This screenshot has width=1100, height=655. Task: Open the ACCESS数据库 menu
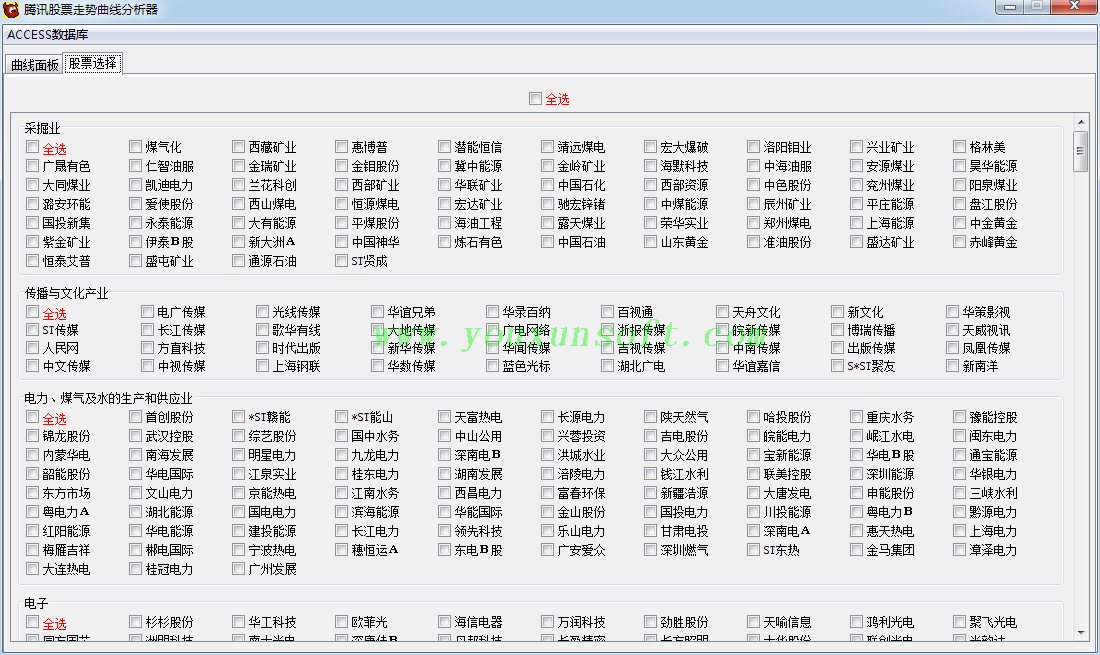pyautogui.click(x=48, y=34)
